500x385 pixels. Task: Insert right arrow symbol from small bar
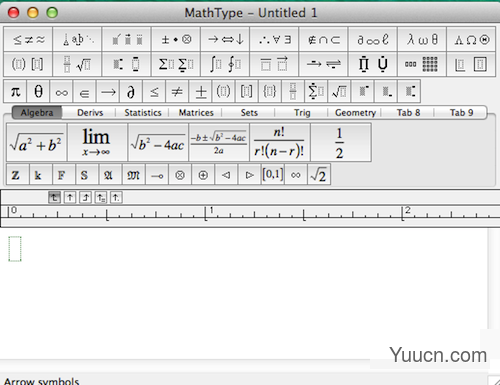[108, 91]
